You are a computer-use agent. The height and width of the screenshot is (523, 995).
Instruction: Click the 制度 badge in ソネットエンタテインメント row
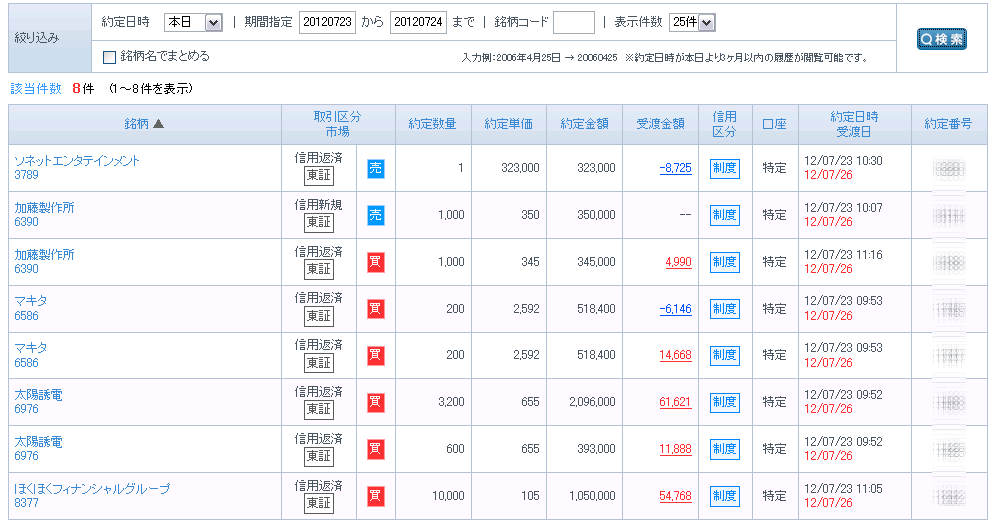click(x=724, y=168)
